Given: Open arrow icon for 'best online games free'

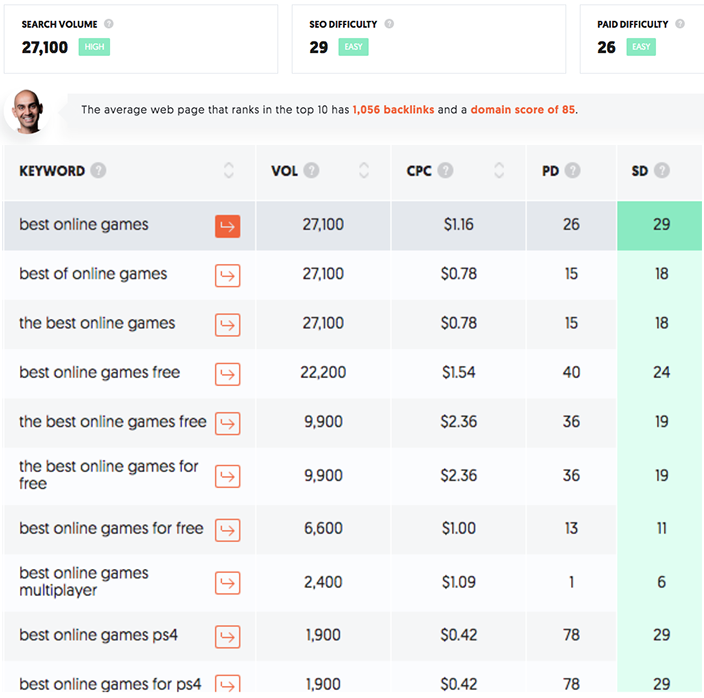Looking at the screenshot, I should coord(228,373).
